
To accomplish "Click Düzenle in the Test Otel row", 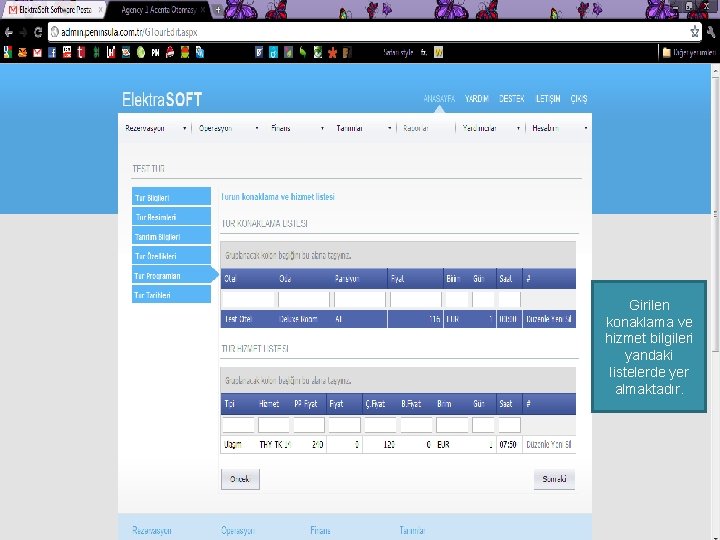I will (535, 319).
